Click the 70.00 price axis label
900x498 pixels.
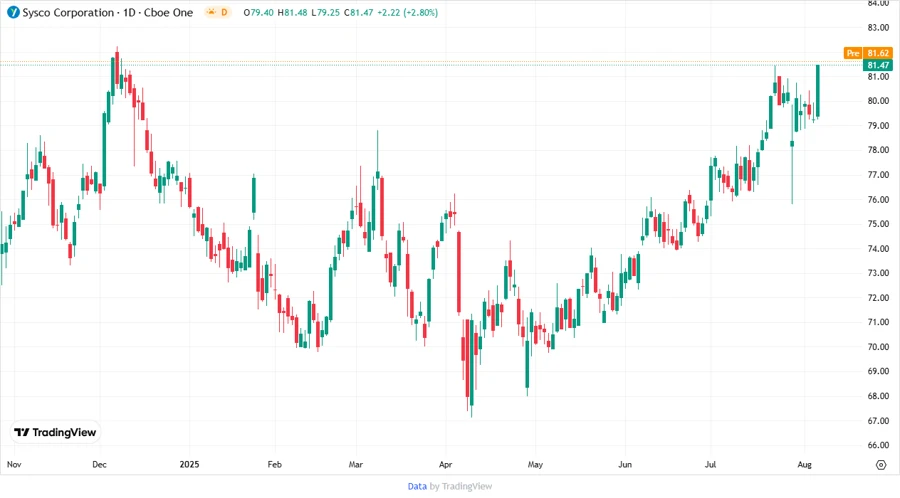coord(878,347)
